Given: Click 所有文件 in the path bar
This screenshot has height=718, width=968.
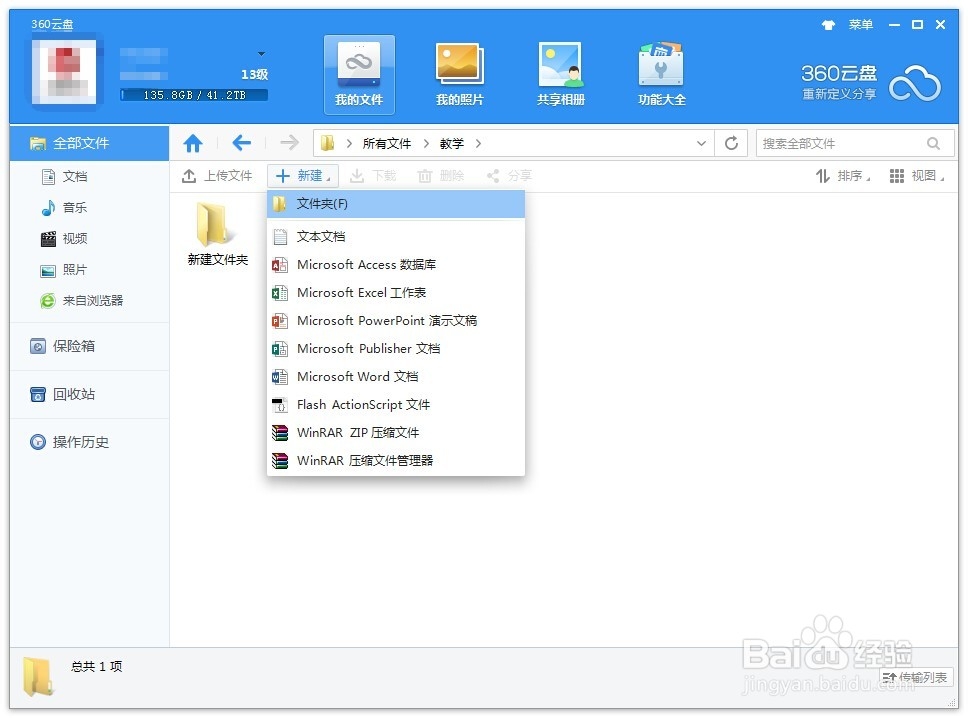Looking at the screenshot, I should 386,144.
